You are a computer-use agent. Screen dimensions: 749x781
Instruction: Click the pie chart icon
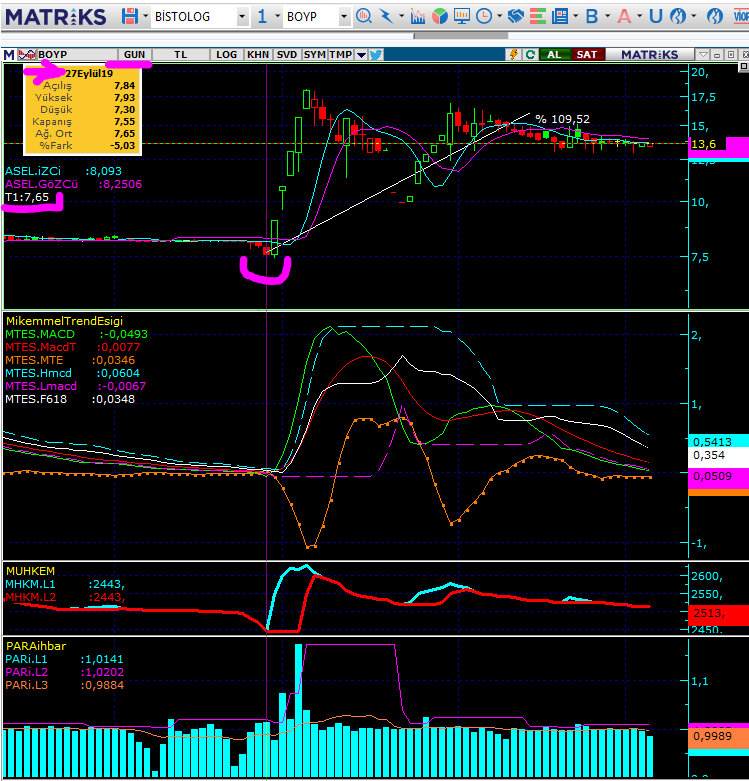pos(440,16)
